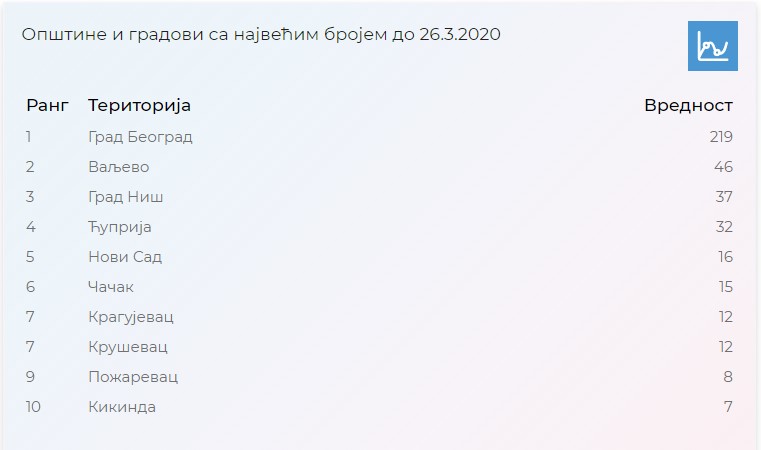The height and width of the screenshot is (450, 761).
Task: Click rank number 10 cell
Action: click(33, 407)
